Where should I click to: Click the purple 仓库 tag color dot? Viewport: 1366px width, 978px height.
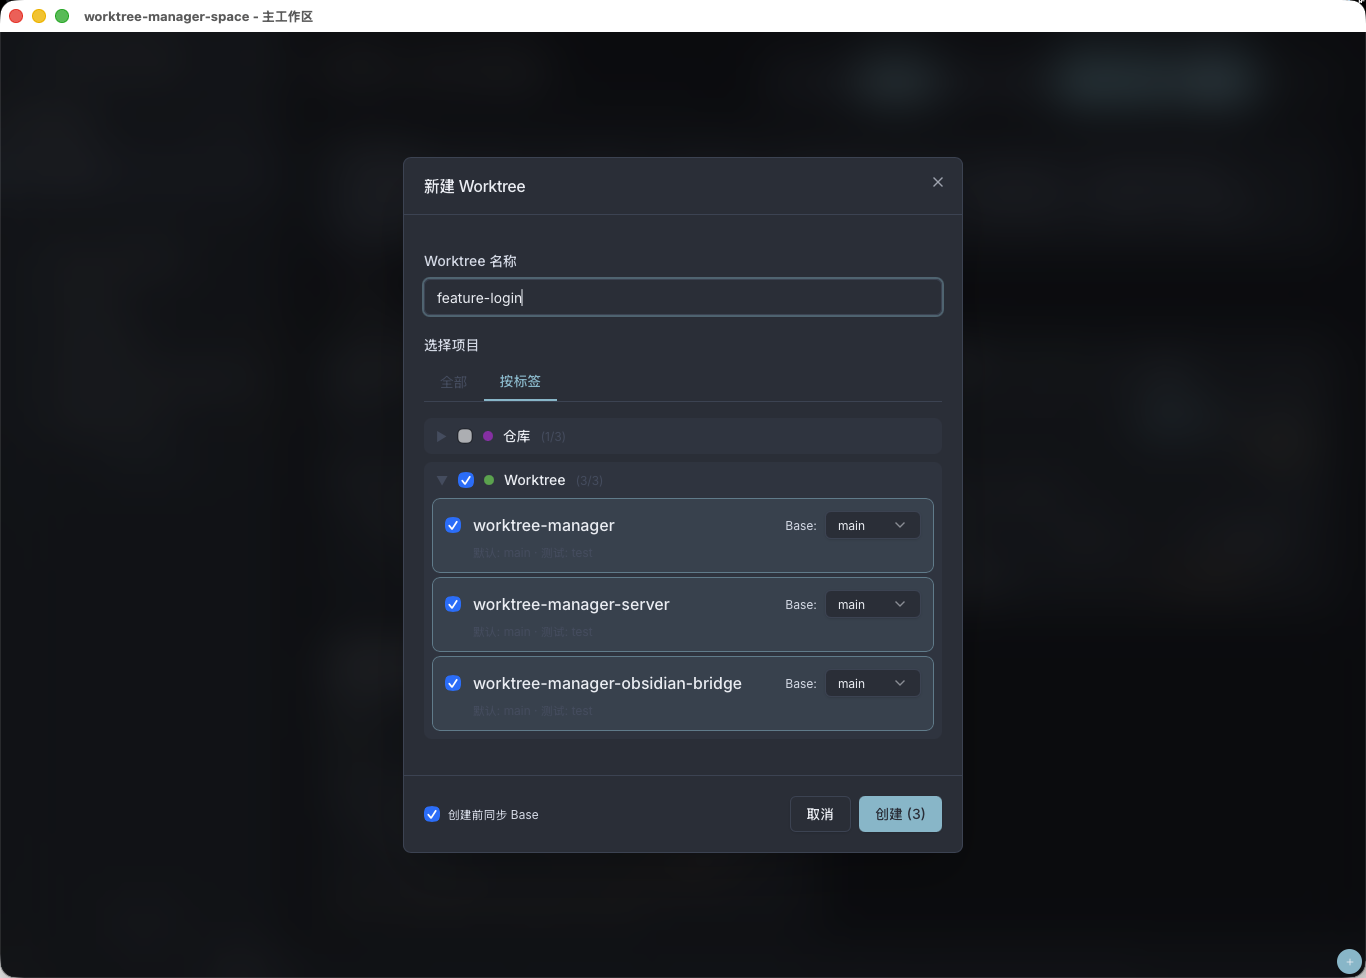(488, 436)
